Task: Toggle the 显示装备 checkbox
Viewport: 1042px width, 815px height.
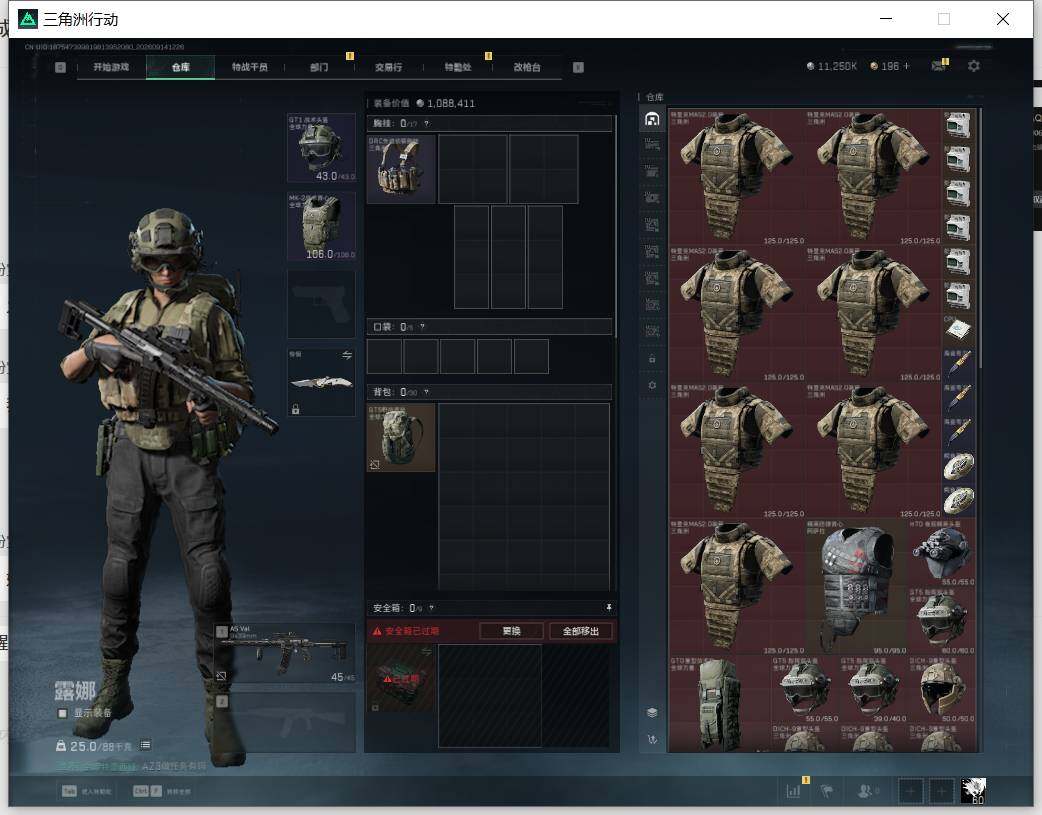Action: coord(62,713)
